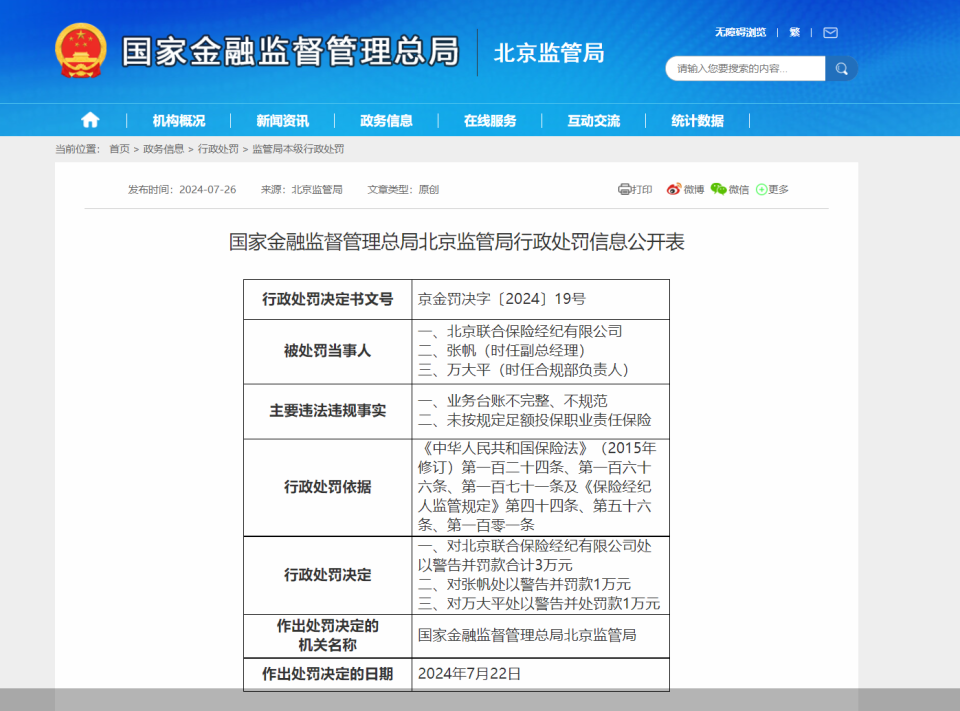Click the 作出处罚决定的机关名称 header cell
Viewport: 960px width, 711px height.
click(328, 636)
